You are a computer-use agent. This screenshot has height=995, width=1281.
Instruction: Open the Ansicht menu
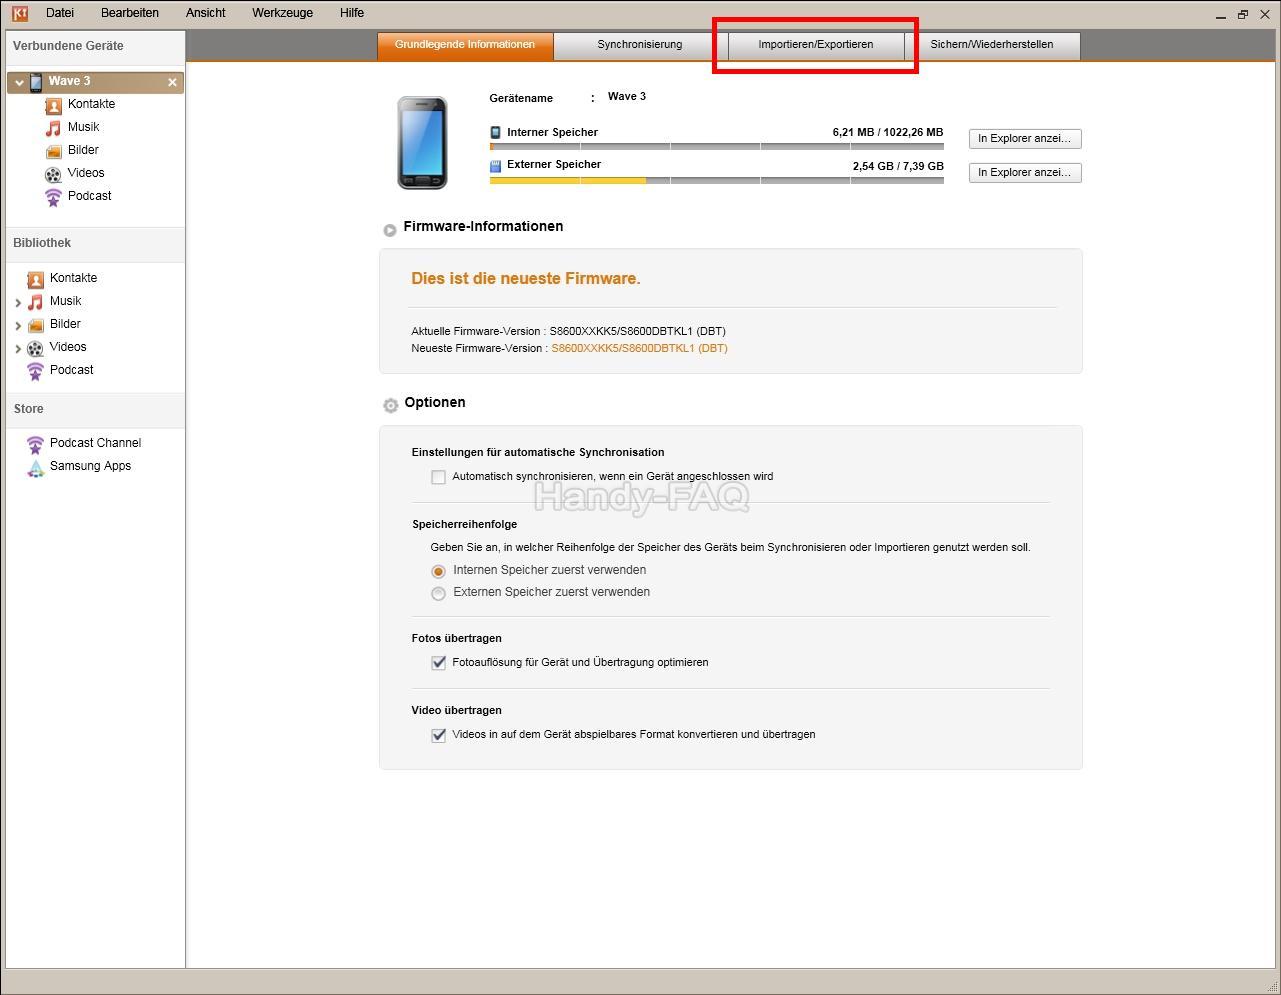(x=206, y=13)
